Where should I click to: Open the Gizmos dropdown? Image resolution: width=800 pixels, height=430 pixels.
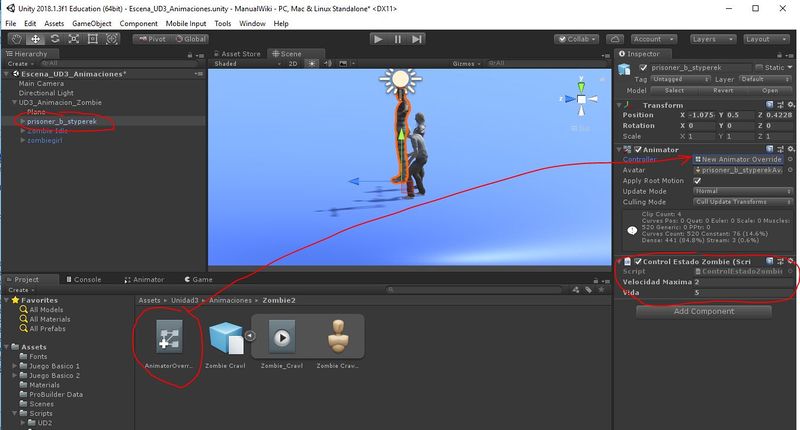click(x=466, y=64)
